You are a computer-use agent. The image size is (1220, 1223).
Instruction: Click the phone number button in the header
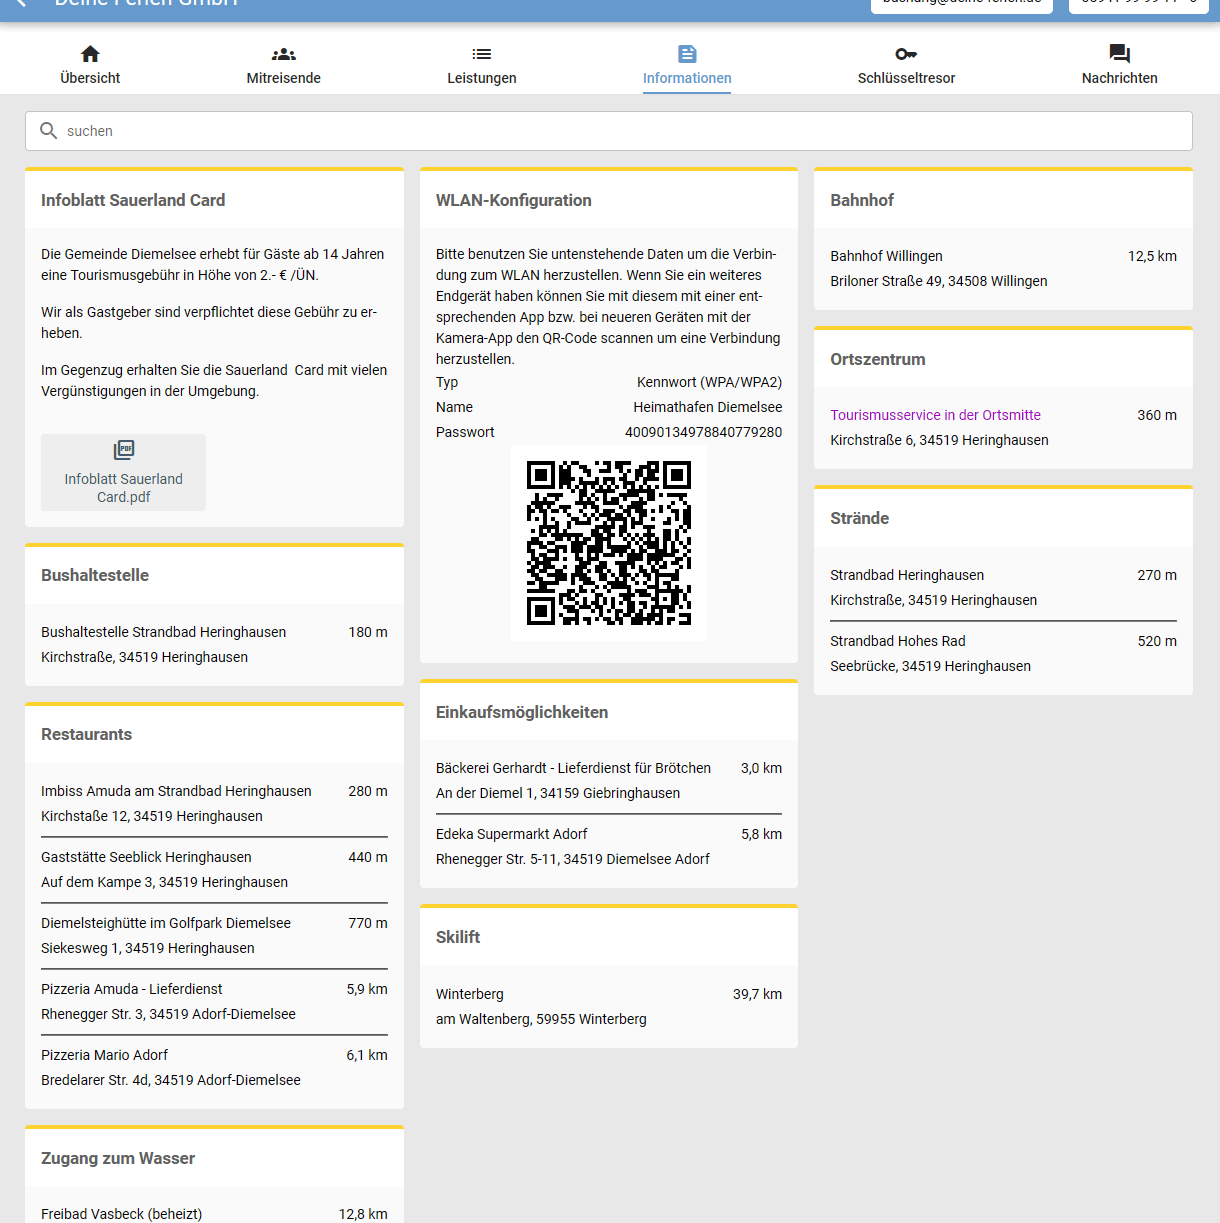tap(1138, 4)
